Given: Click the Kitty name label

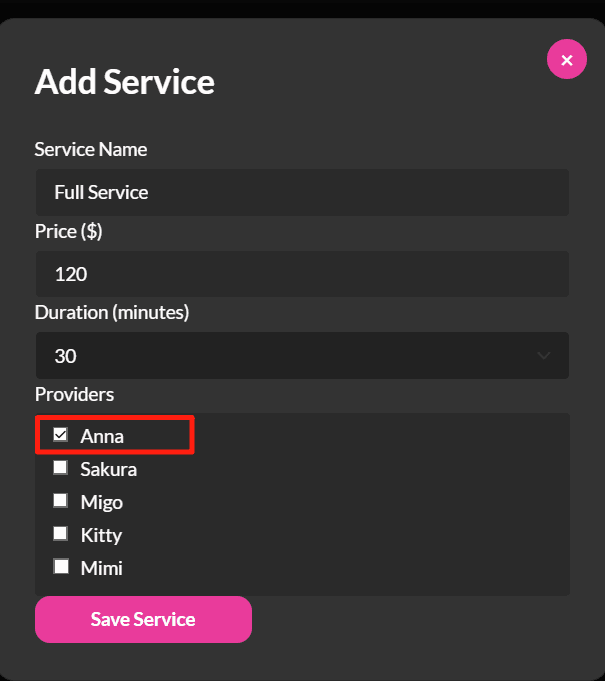Looking at the screenshot, I should pos(101,535).
